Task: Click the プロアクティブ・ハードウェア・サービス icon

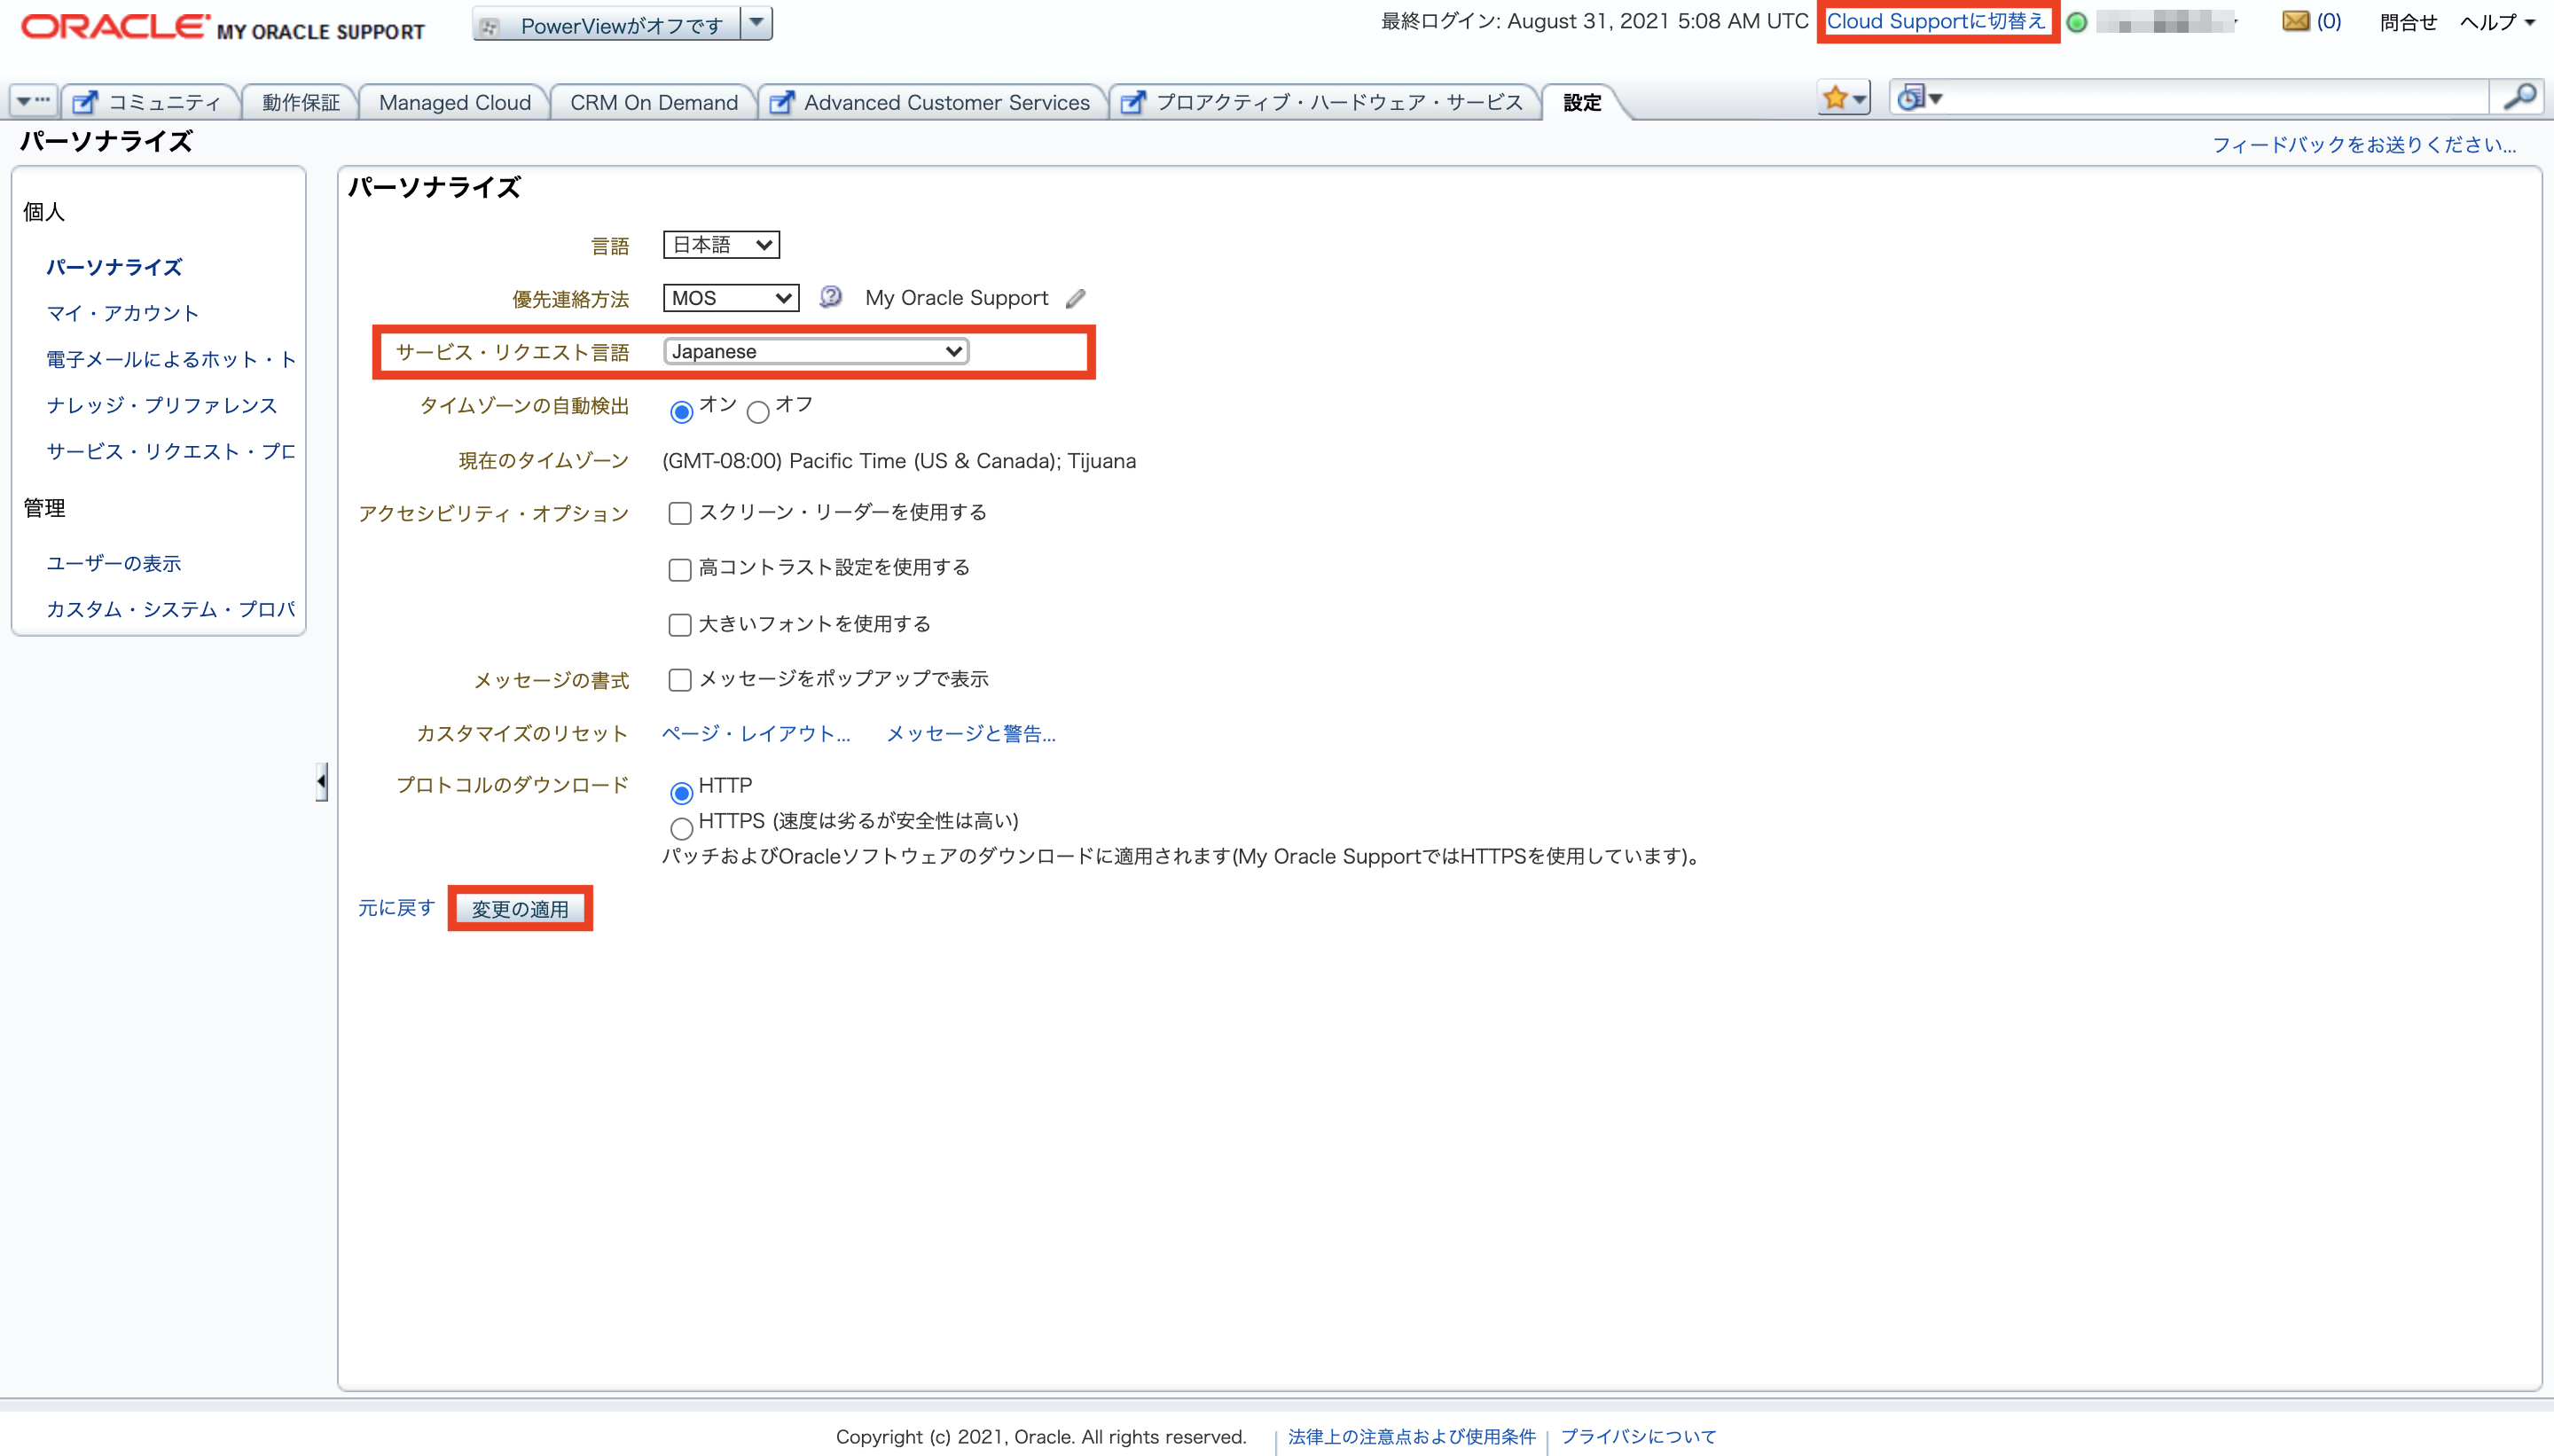Action: pos(1135,102)
